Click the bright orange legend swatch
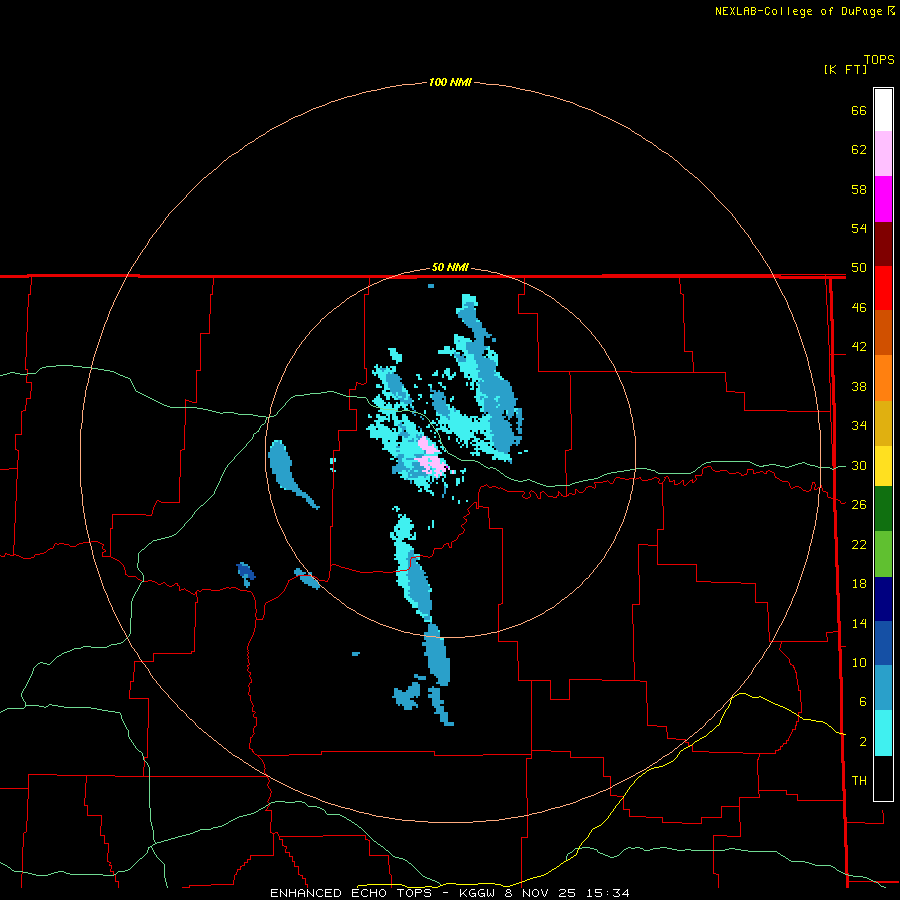Image resolution: width=900 pixels, height=900 pixels. click(883, 378)
